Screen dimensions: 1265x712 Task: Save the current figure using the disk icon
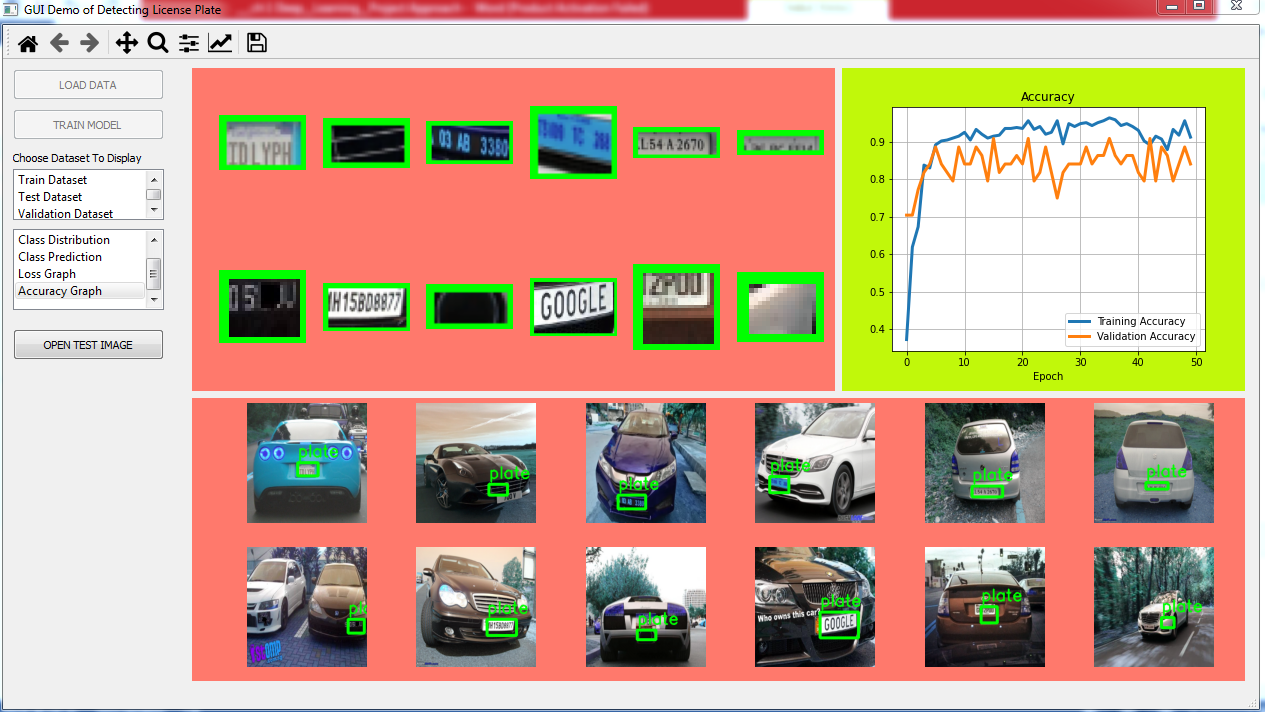click(256, 43)
